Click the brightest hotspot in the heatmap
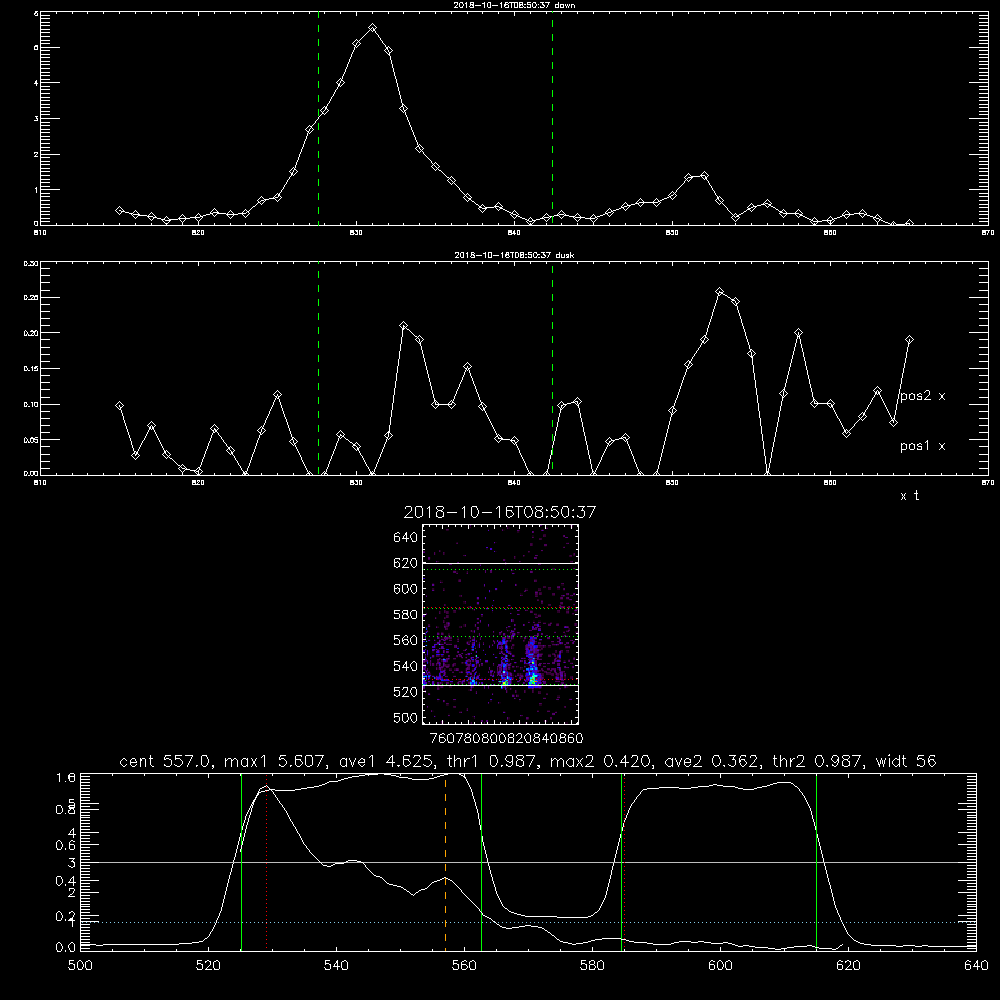Screen dimensions: 1000x1000 pos(532,680)
